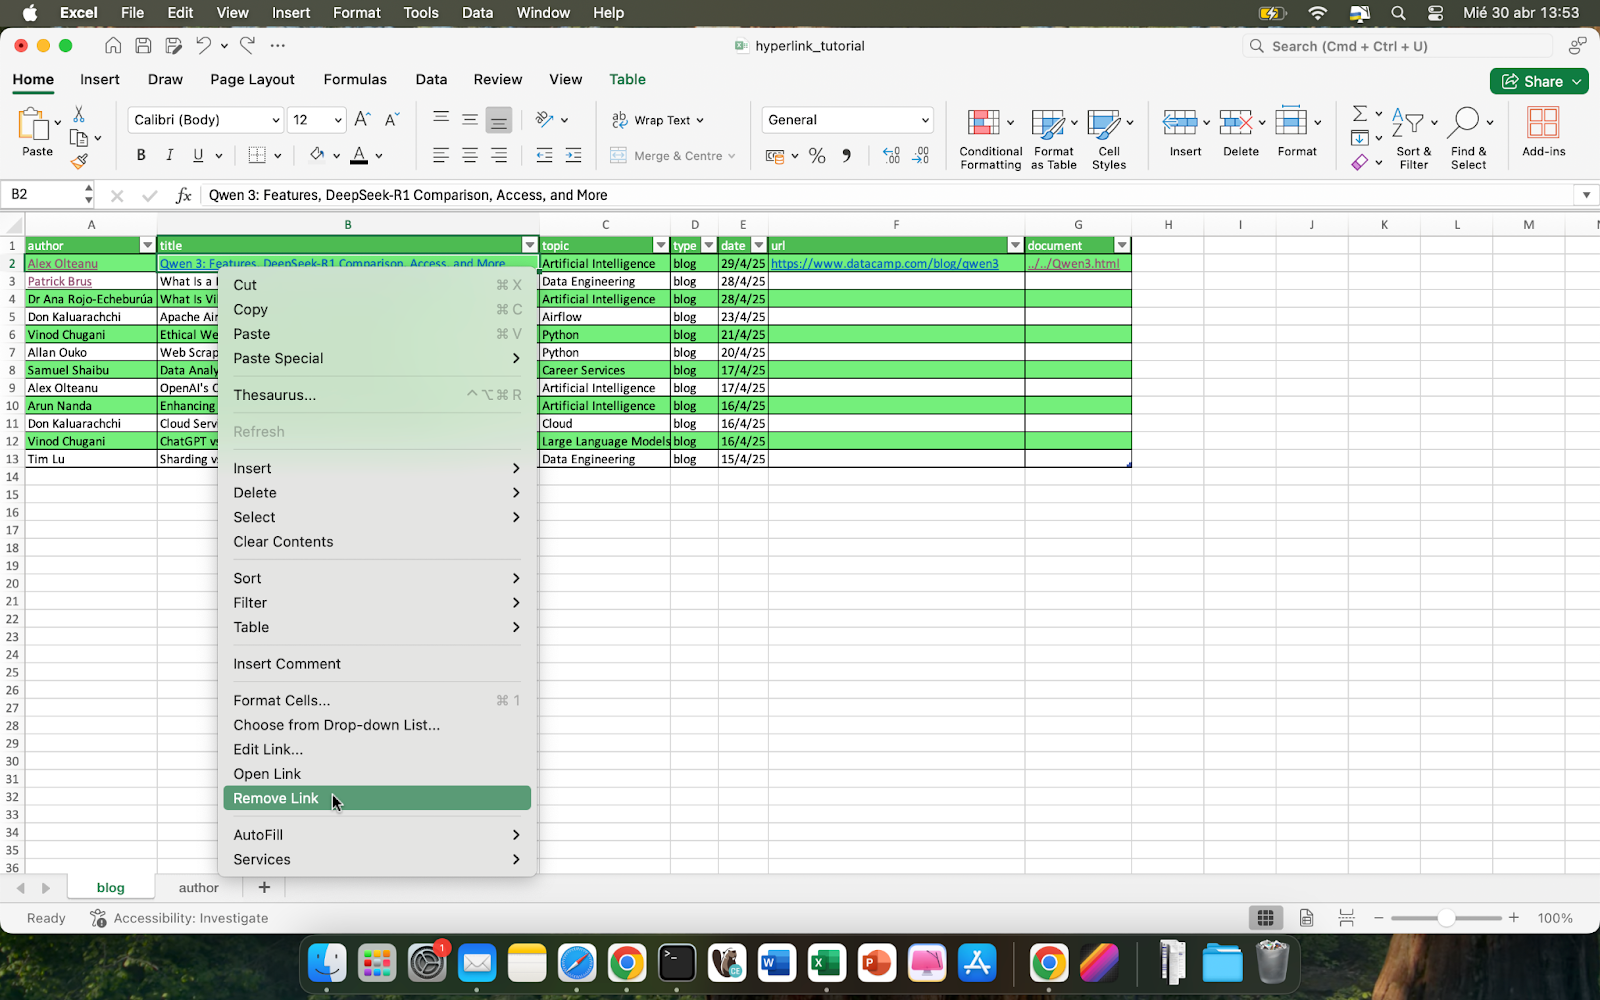This screenshot has width=1600, height=1000.
Task: Click the Decrease Indent icon
Action: [544, 155]
